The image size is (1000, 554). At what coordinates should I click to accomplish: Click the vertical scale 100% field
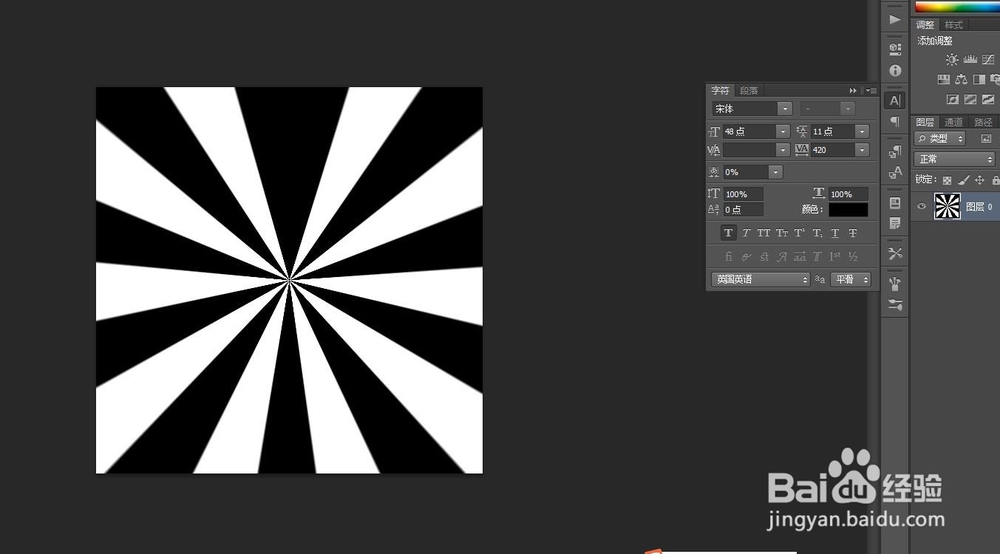pos(743,194)
